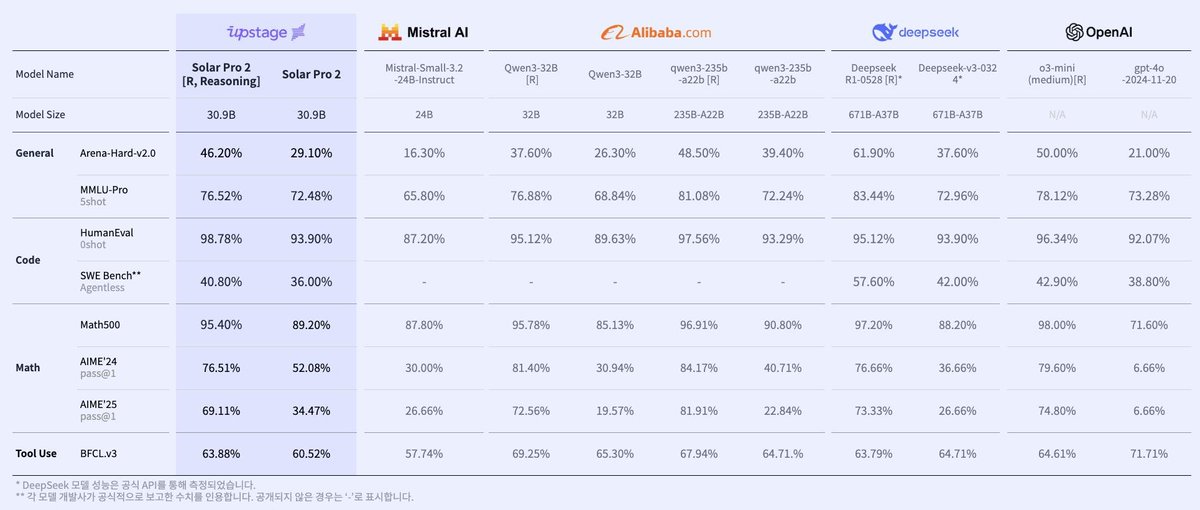Select the BFCL.v3 Tool Use label

coord(99,453)
